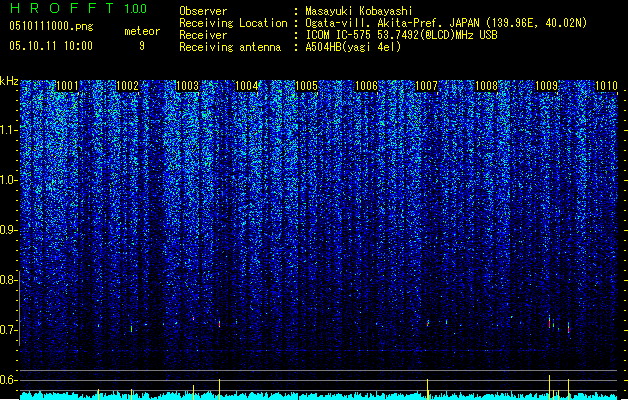Click the 'Observer' field label

pos(203,11)
